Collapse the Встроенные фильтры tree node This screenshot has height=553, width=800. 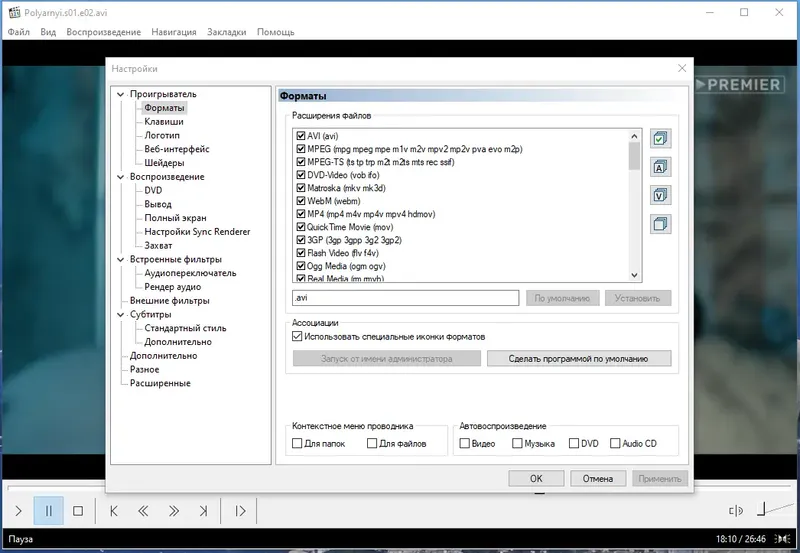click(120, 260)
